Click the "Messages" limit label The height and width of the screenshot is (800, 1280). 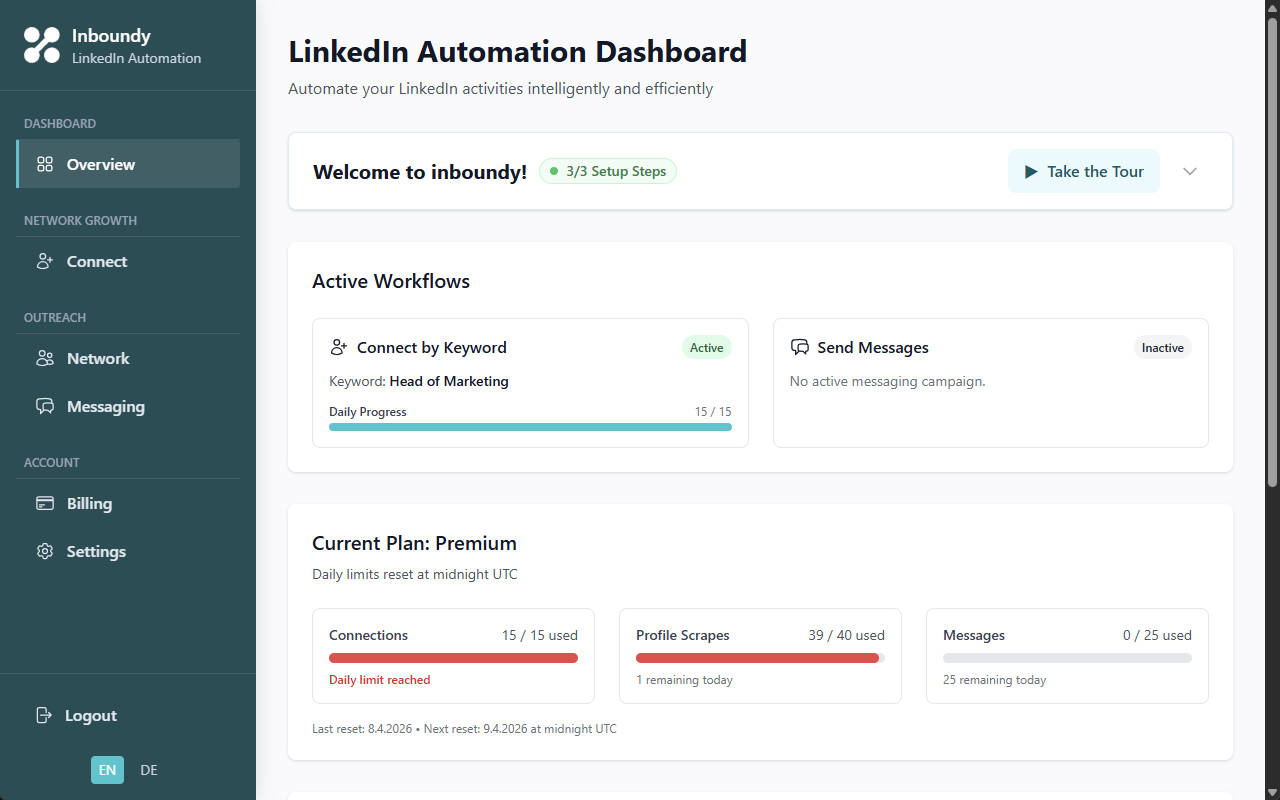coord(974,635)
